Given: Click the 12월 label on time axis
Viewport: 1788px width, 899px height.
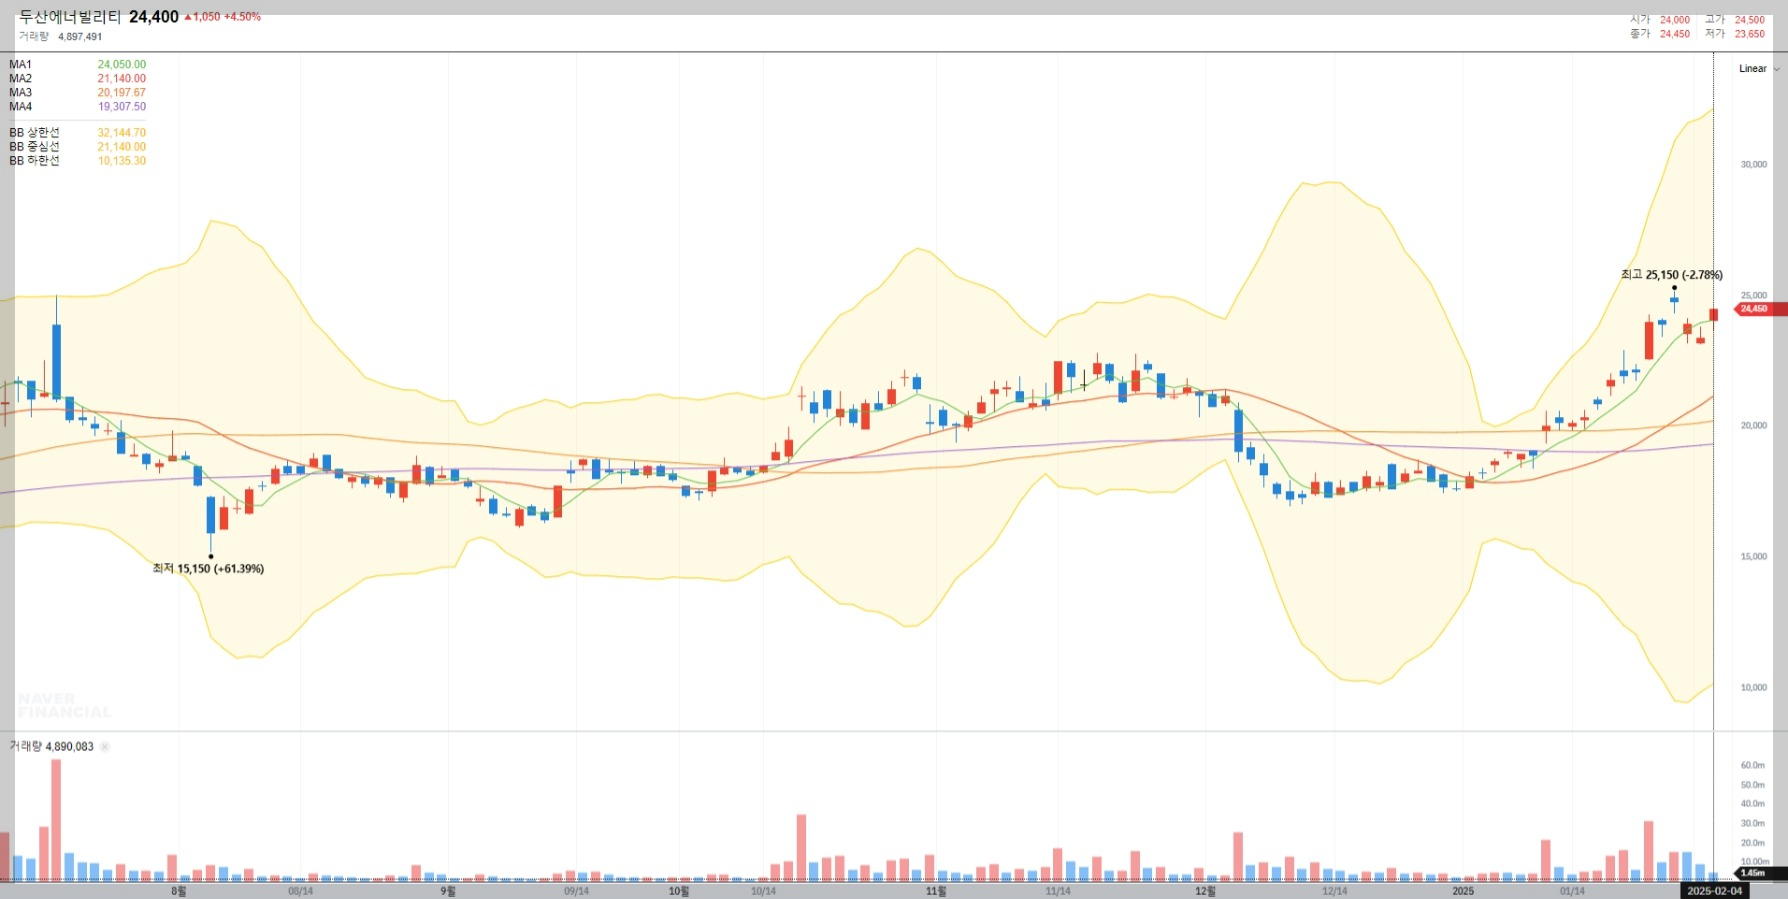Looking at the screenshot, I should point(1206,891).
